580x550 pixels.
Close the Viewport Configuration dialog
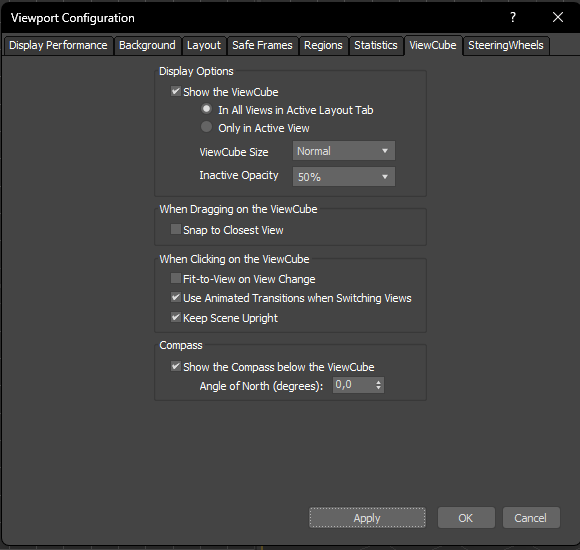(558, 17)
